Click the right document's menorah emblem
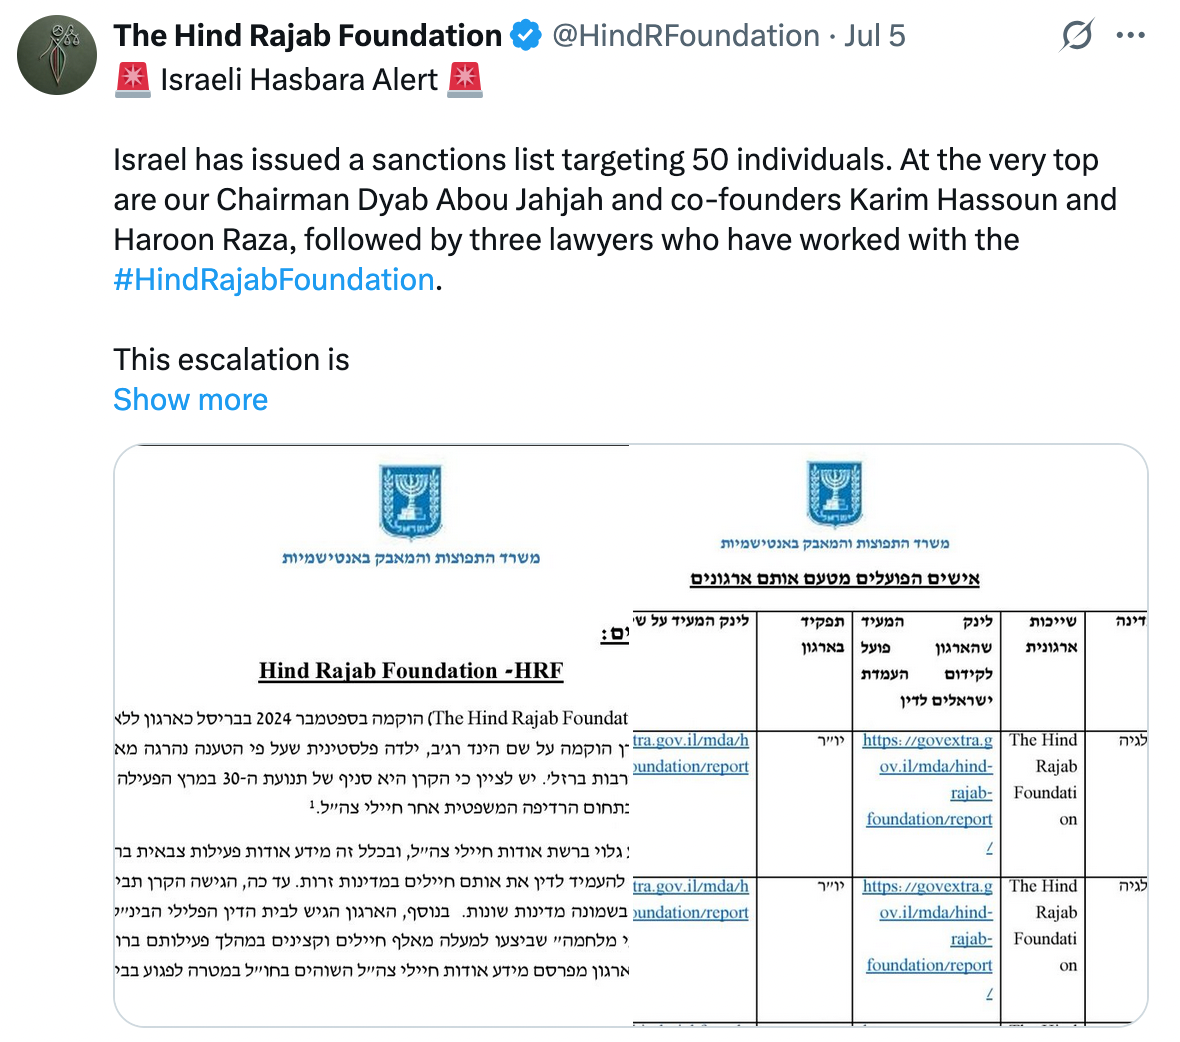 835,494
